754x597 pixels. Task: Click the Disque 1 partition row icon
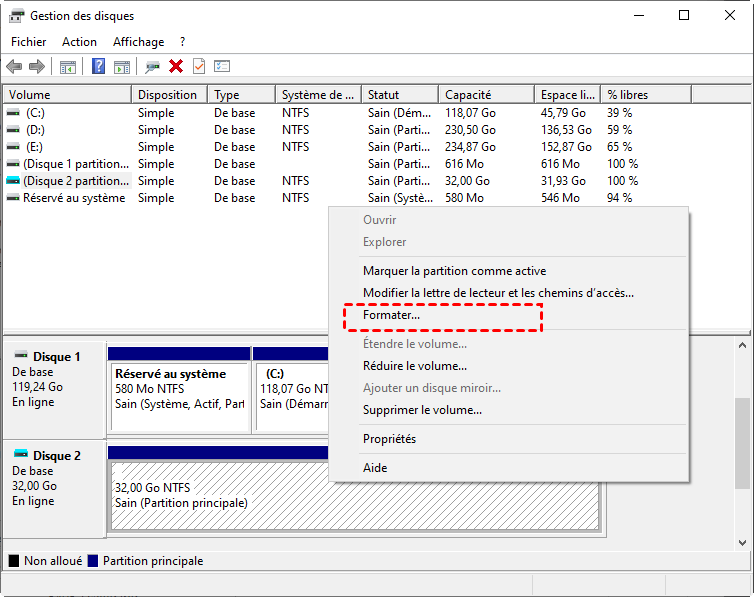(13, 164)
